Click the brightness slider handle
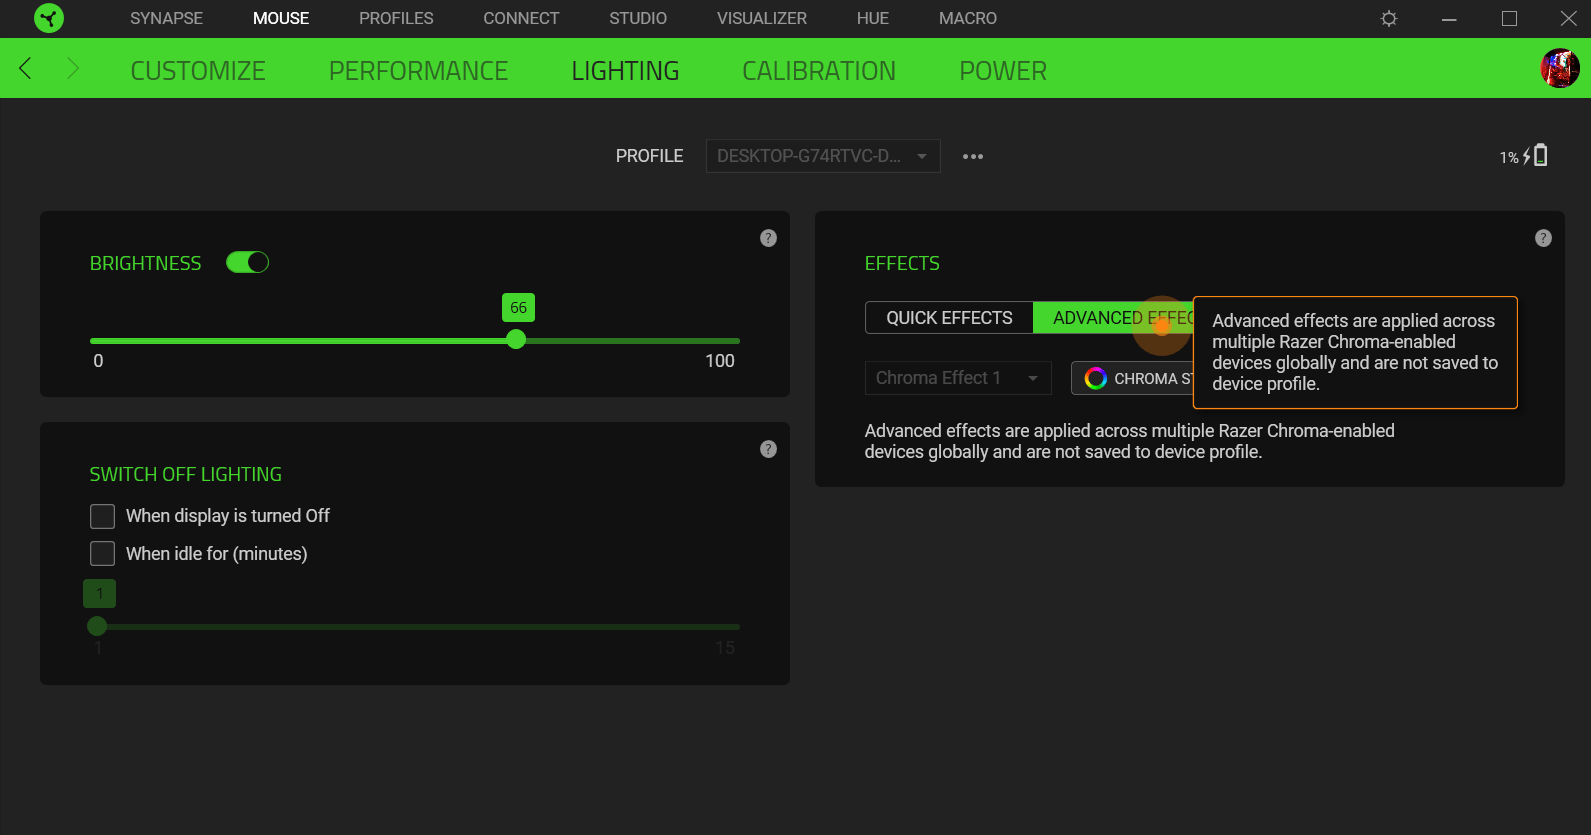The height and width of the screenshot is (835, 1591). (516, 340)
